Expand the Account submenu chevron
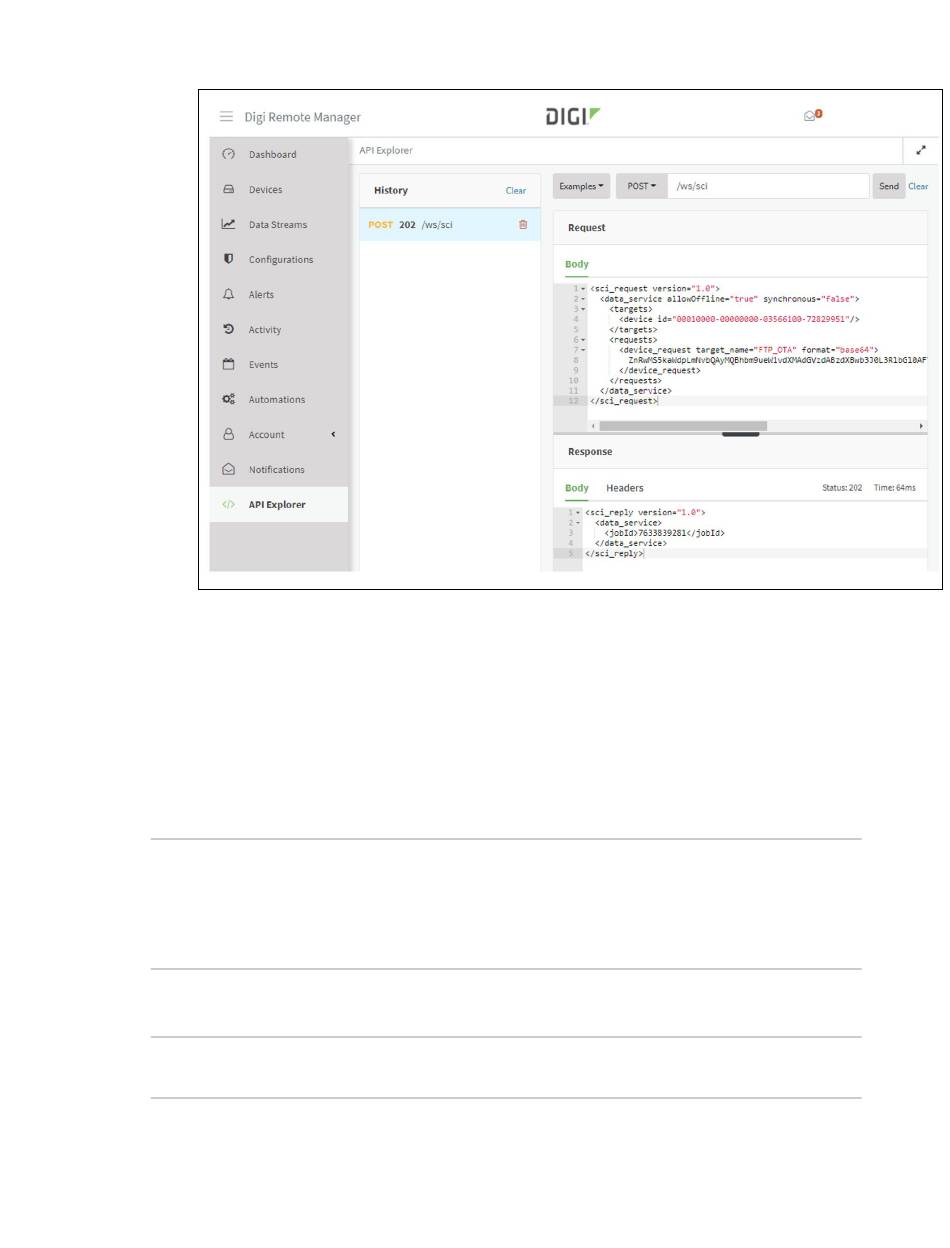The height and width of the screenshot is (1248, 950). tap(333, 434)
